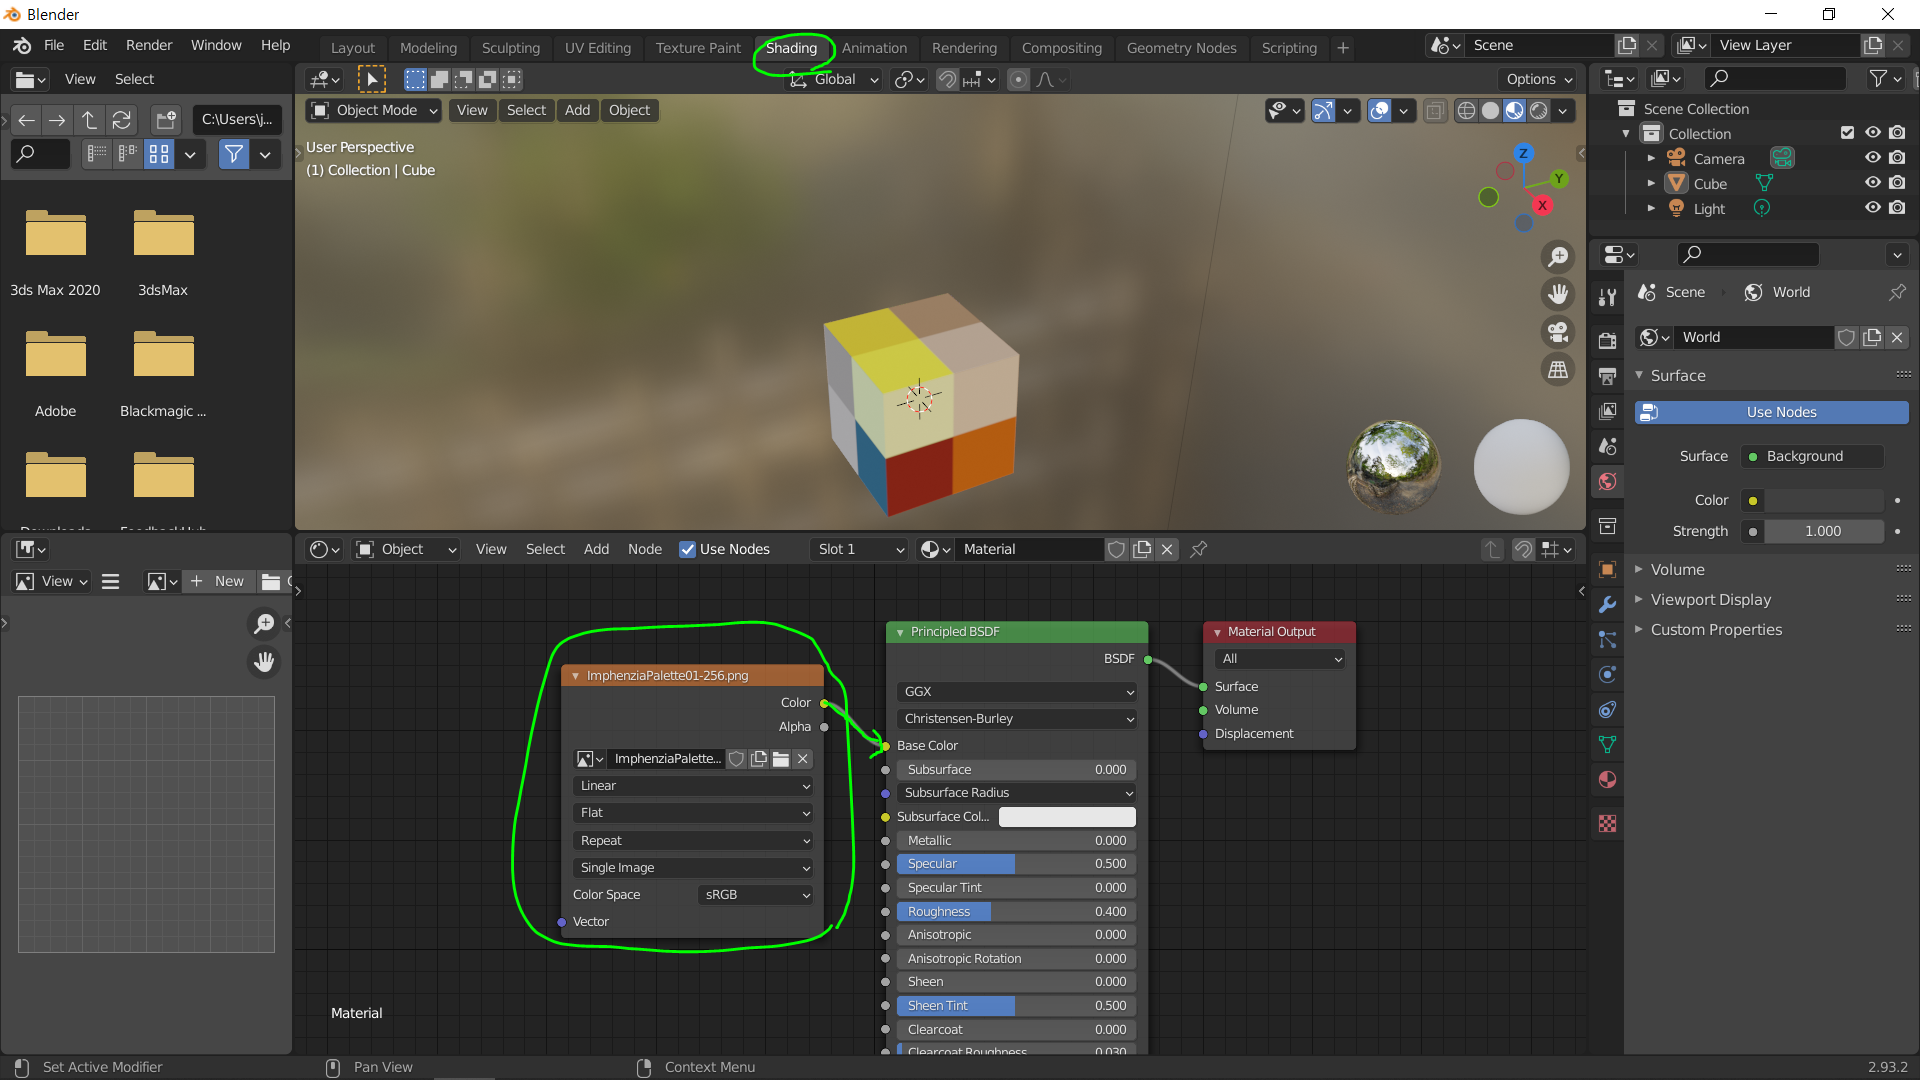Image resolution: width=1920 pixels, height=1080 pixels.
Task: Toggle perspective/orthographic grid icon in viewport
Action: coord(1558,370)
